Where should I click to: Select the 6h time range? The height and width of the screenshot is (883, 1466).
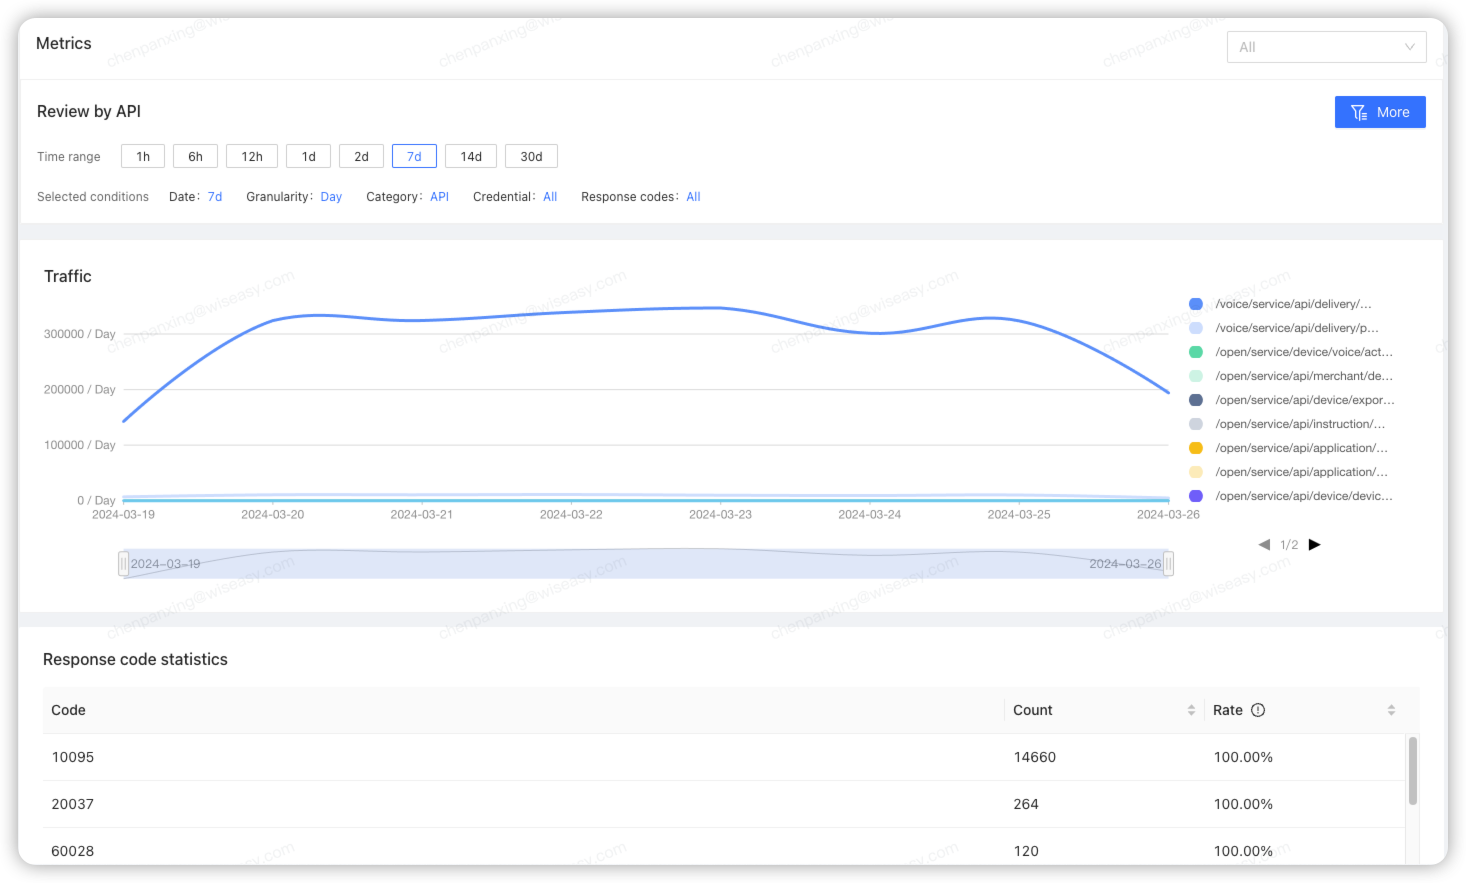point(195,156)
